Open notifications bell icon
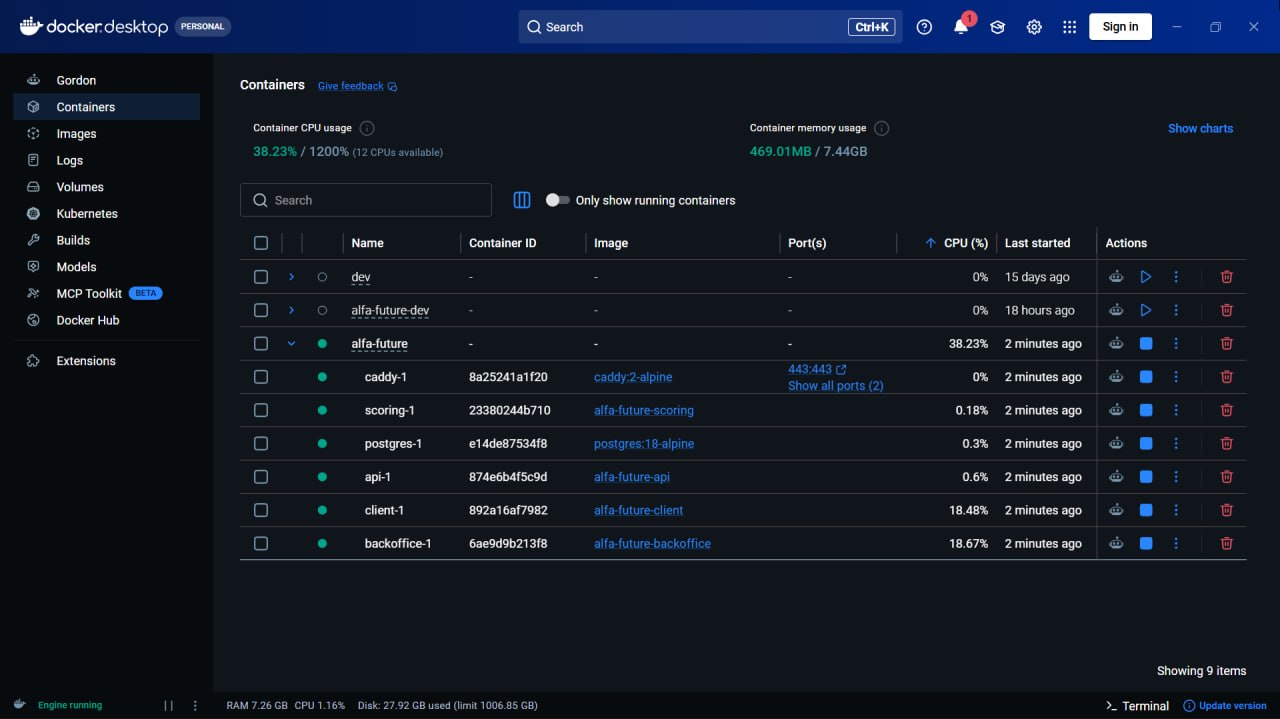The height and width of the screenshot is (719, 1280). tap(961, 27)
